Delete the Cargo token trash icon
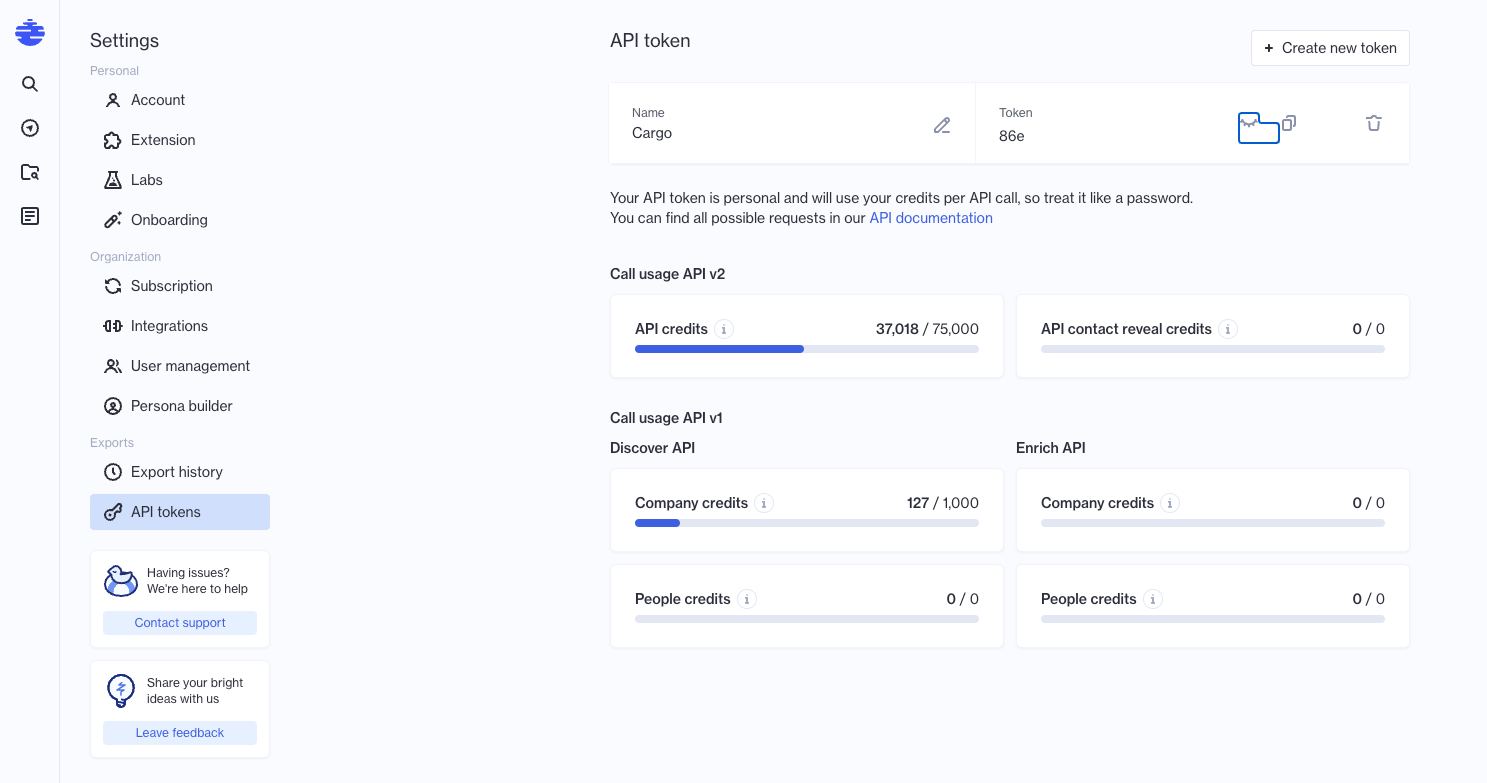 pyautogui.click(x=1374, y=123)
